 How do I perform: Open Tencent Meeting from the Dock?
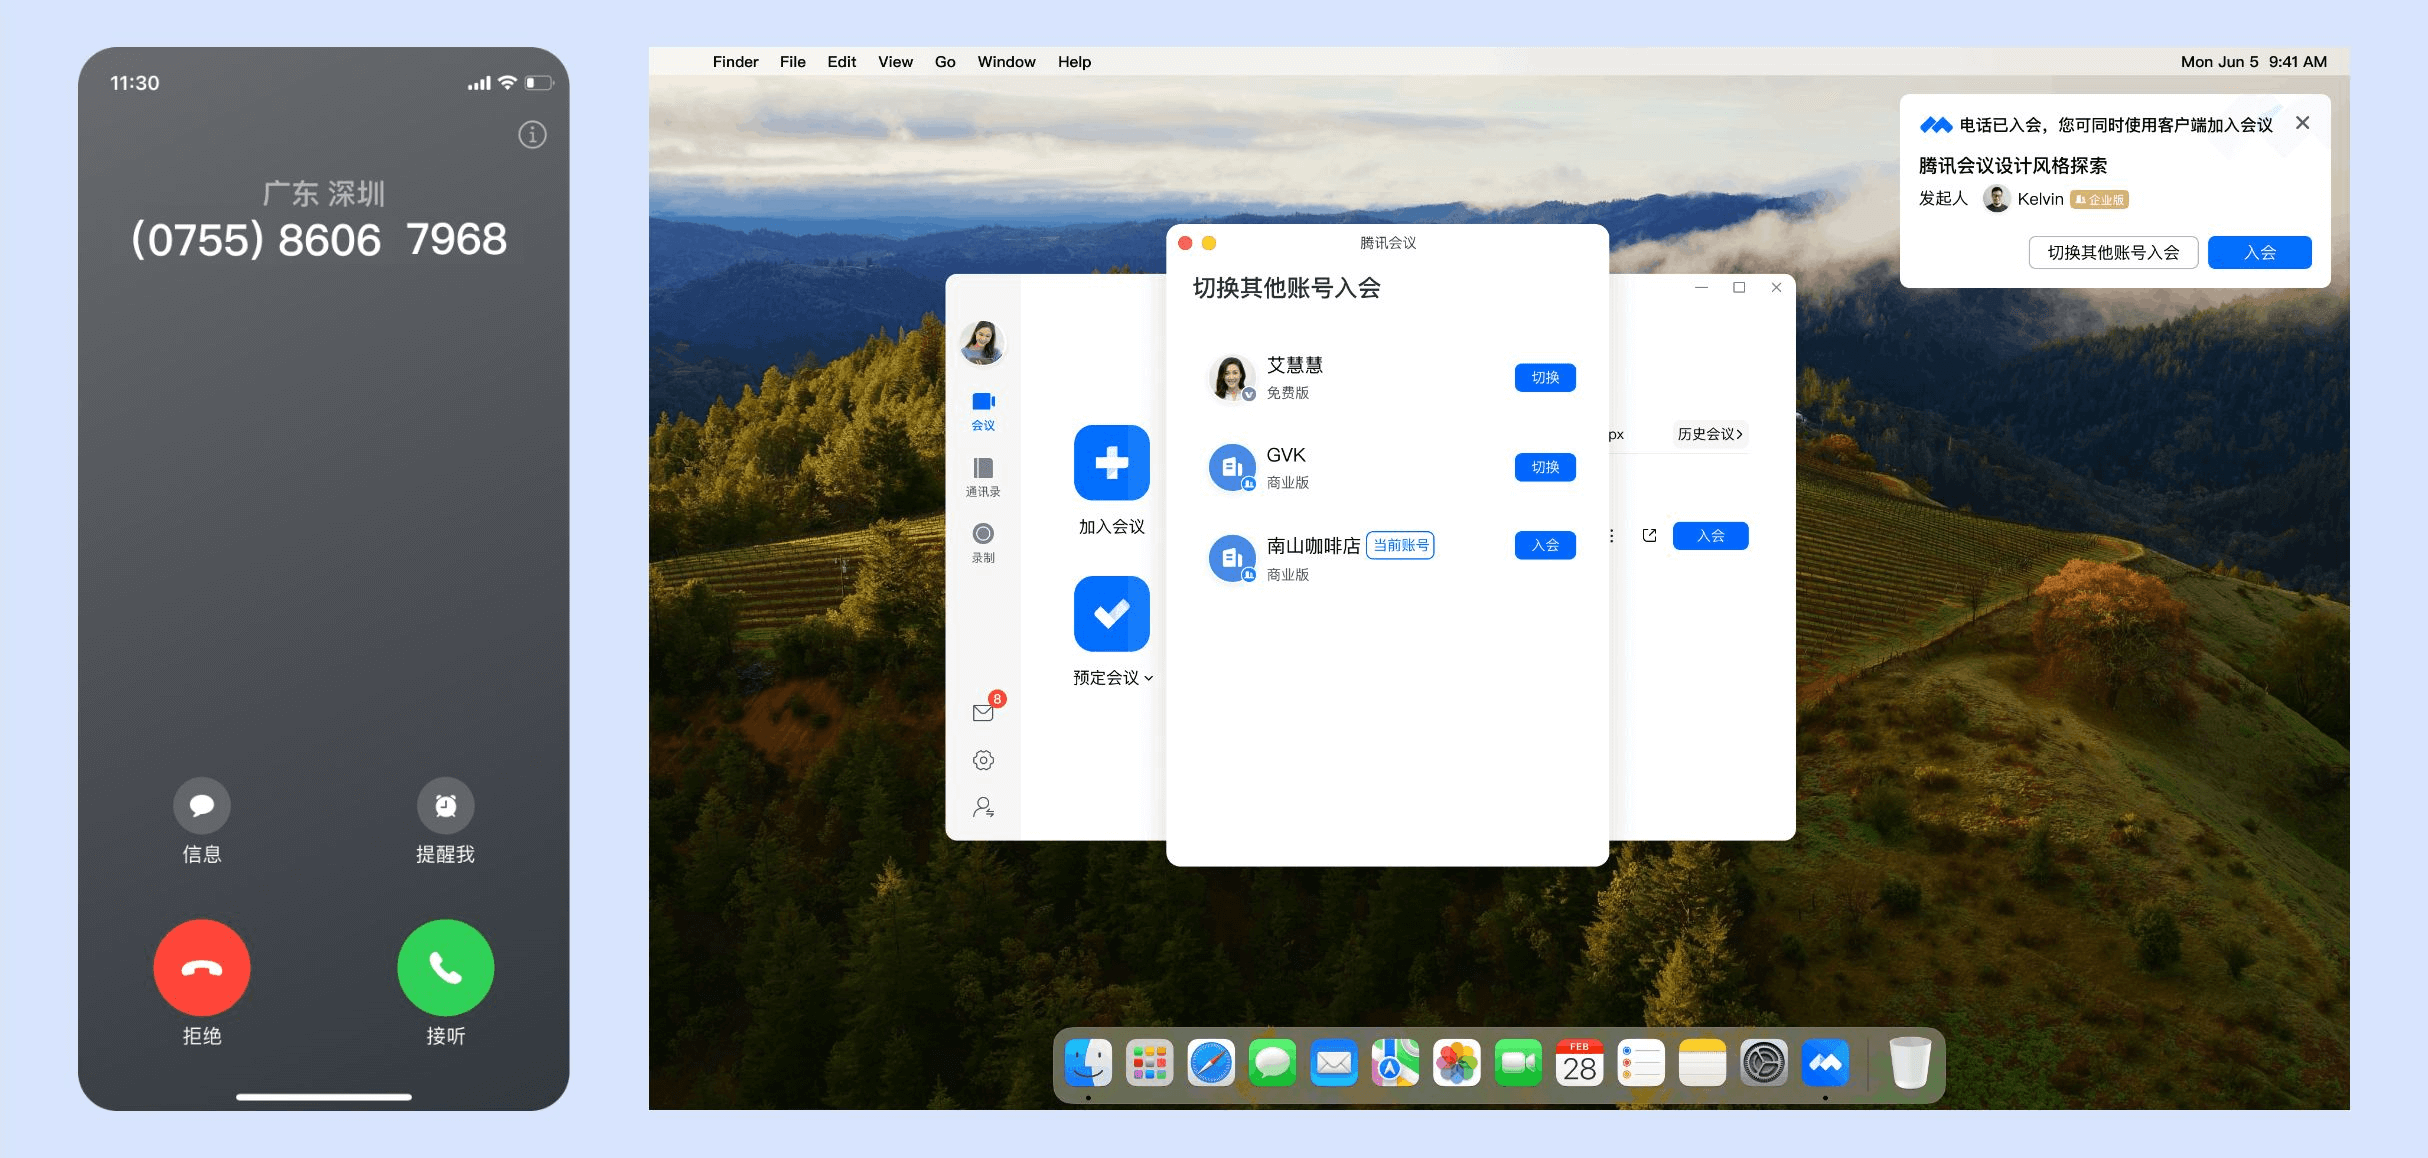point(1826,1063)
